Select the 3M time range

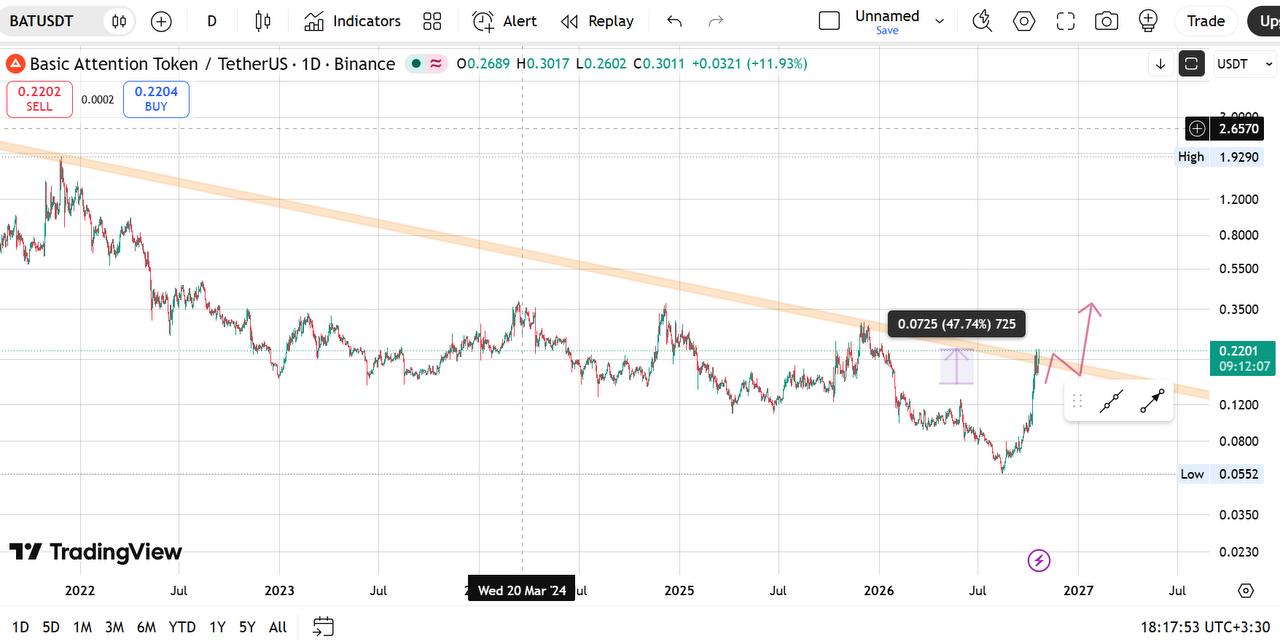click(115, 627)
